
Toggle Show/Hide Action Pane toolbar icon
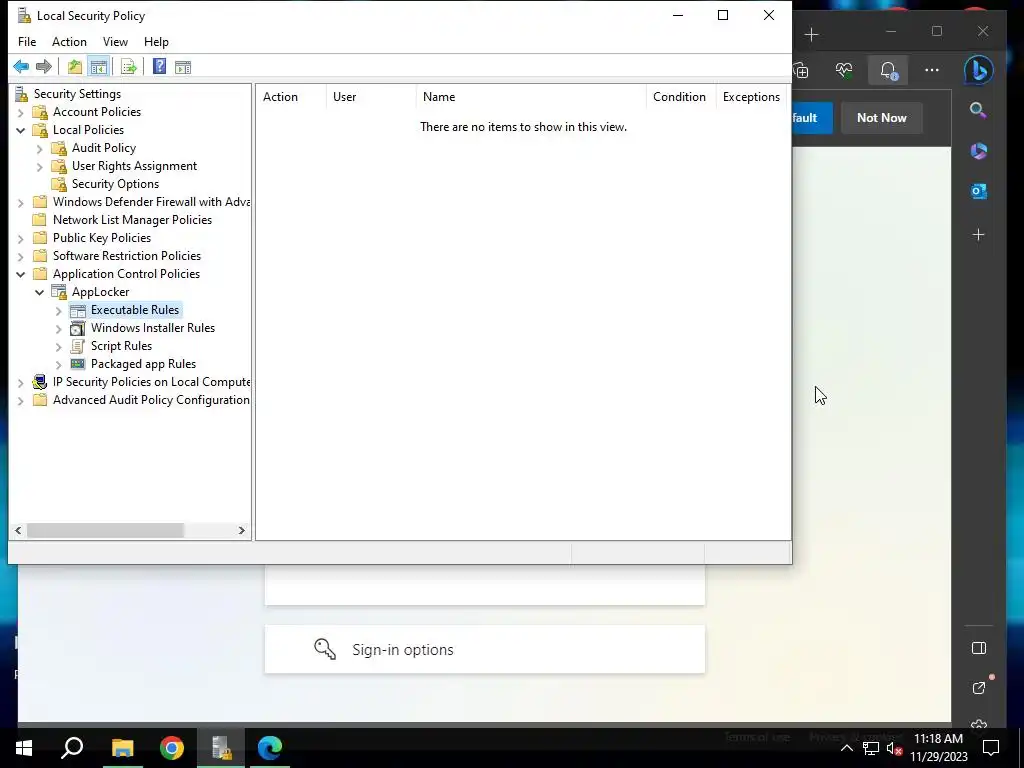coord(183,67)
